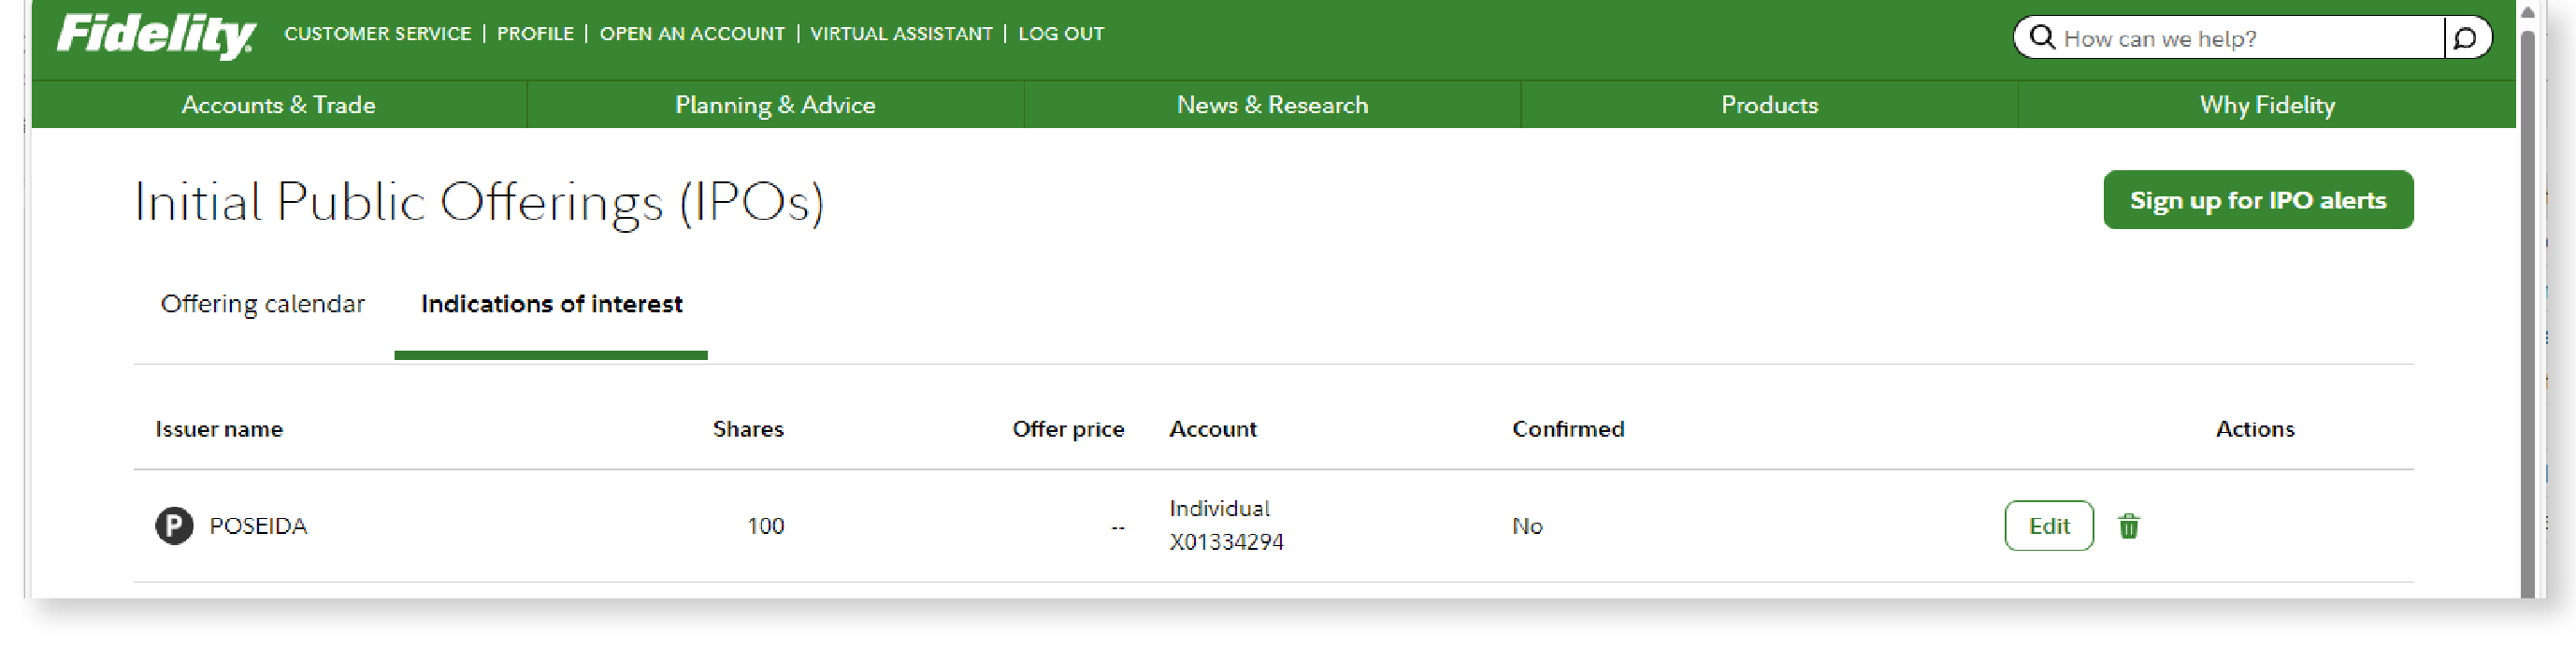The height and width of the screenshot is (648, 2576).
Task: Expand the News & Research menu
Action: click(x=1272, y=105)
